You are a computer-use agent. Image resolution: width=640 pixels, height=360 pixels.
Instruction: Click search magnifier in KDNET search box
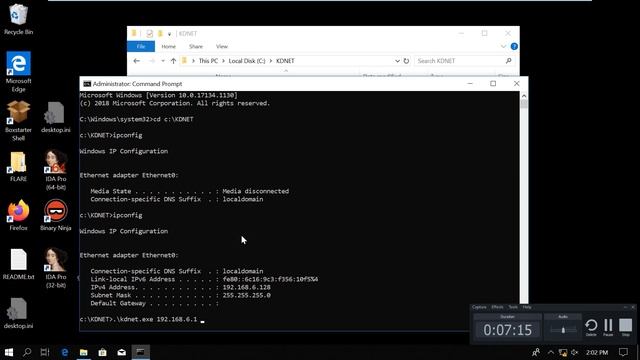pyautogui.click(x=509, y=61)
